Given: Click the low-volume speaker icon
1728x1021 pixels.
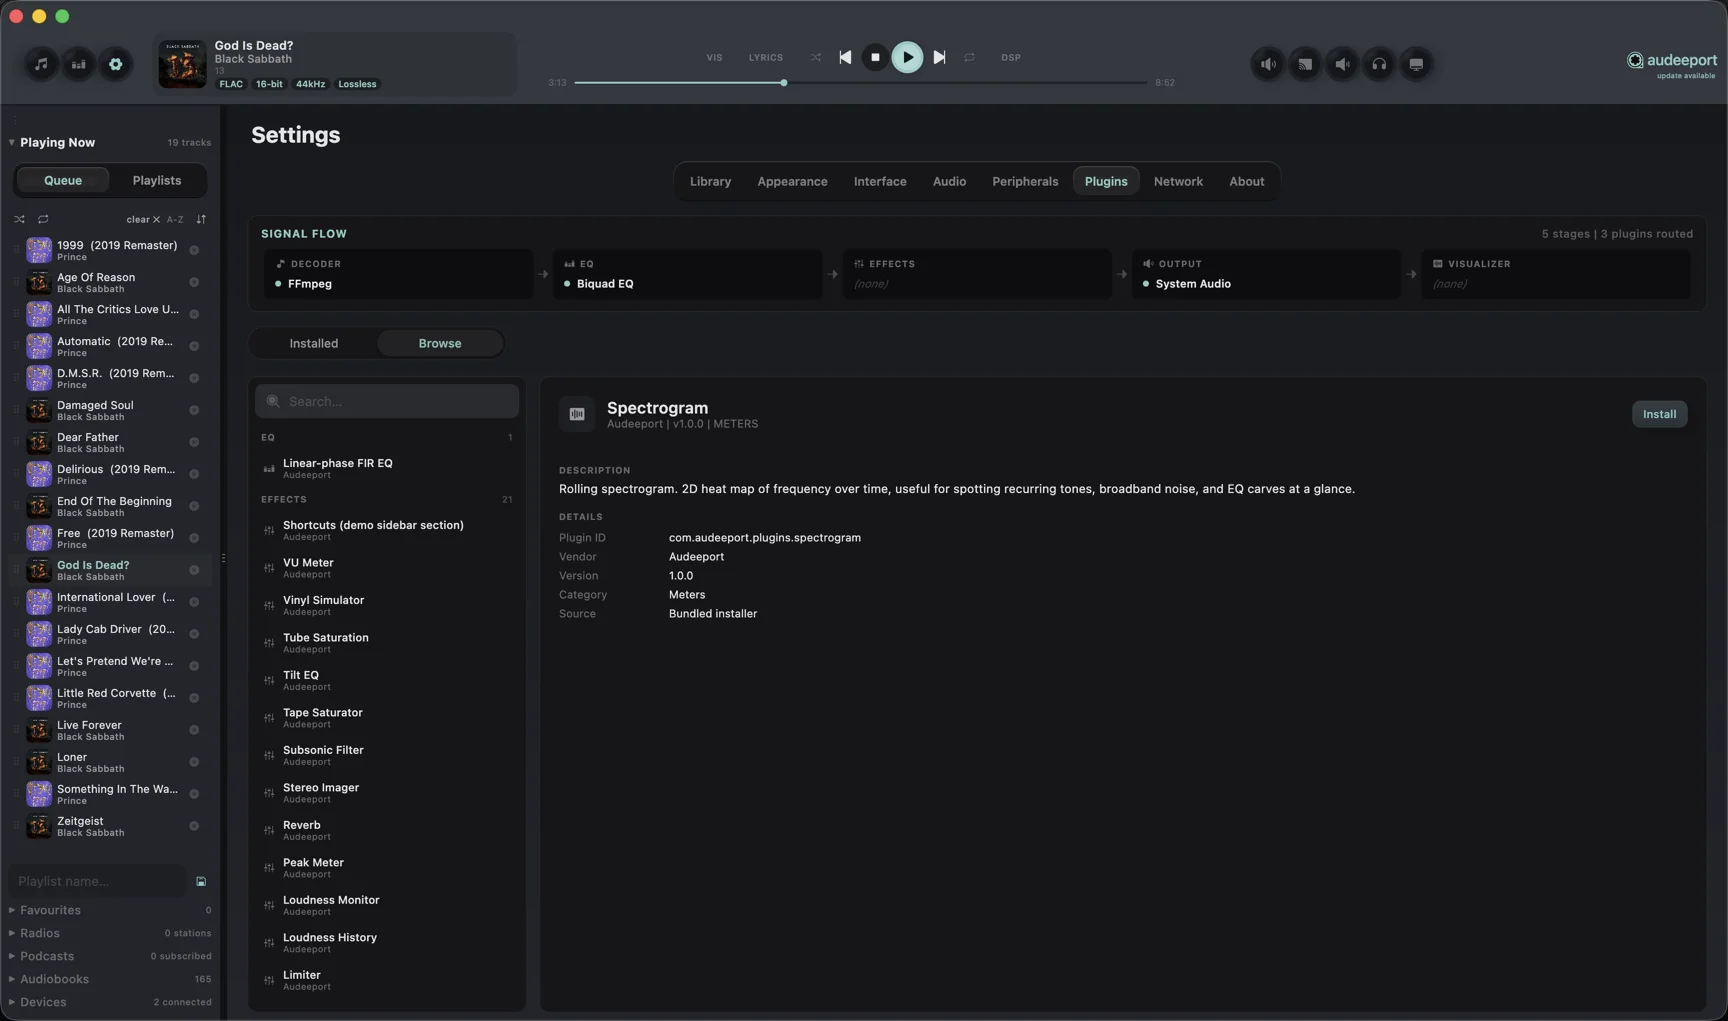Looking at the screenshot, I should (x=1342, y=64).
